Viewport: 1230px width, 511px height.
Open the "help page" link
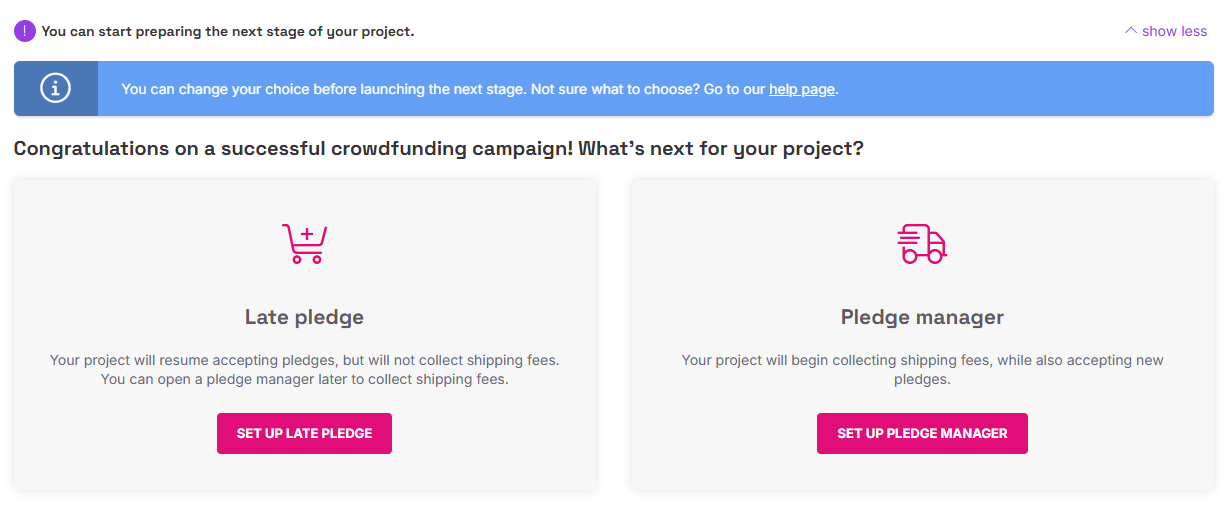[x=801, y=89]
